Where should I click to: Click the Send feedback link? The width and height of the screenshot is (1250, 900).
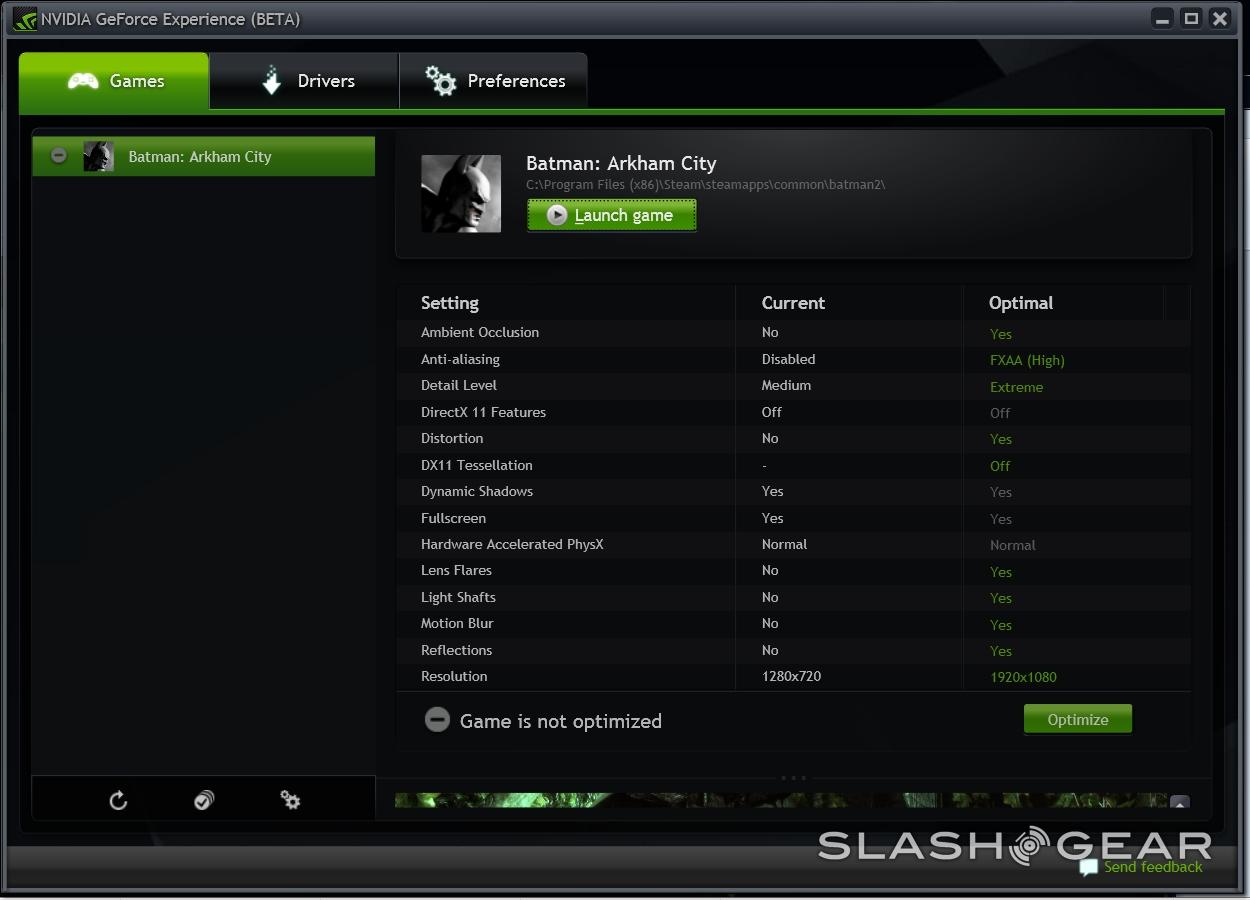(1153, 867)
